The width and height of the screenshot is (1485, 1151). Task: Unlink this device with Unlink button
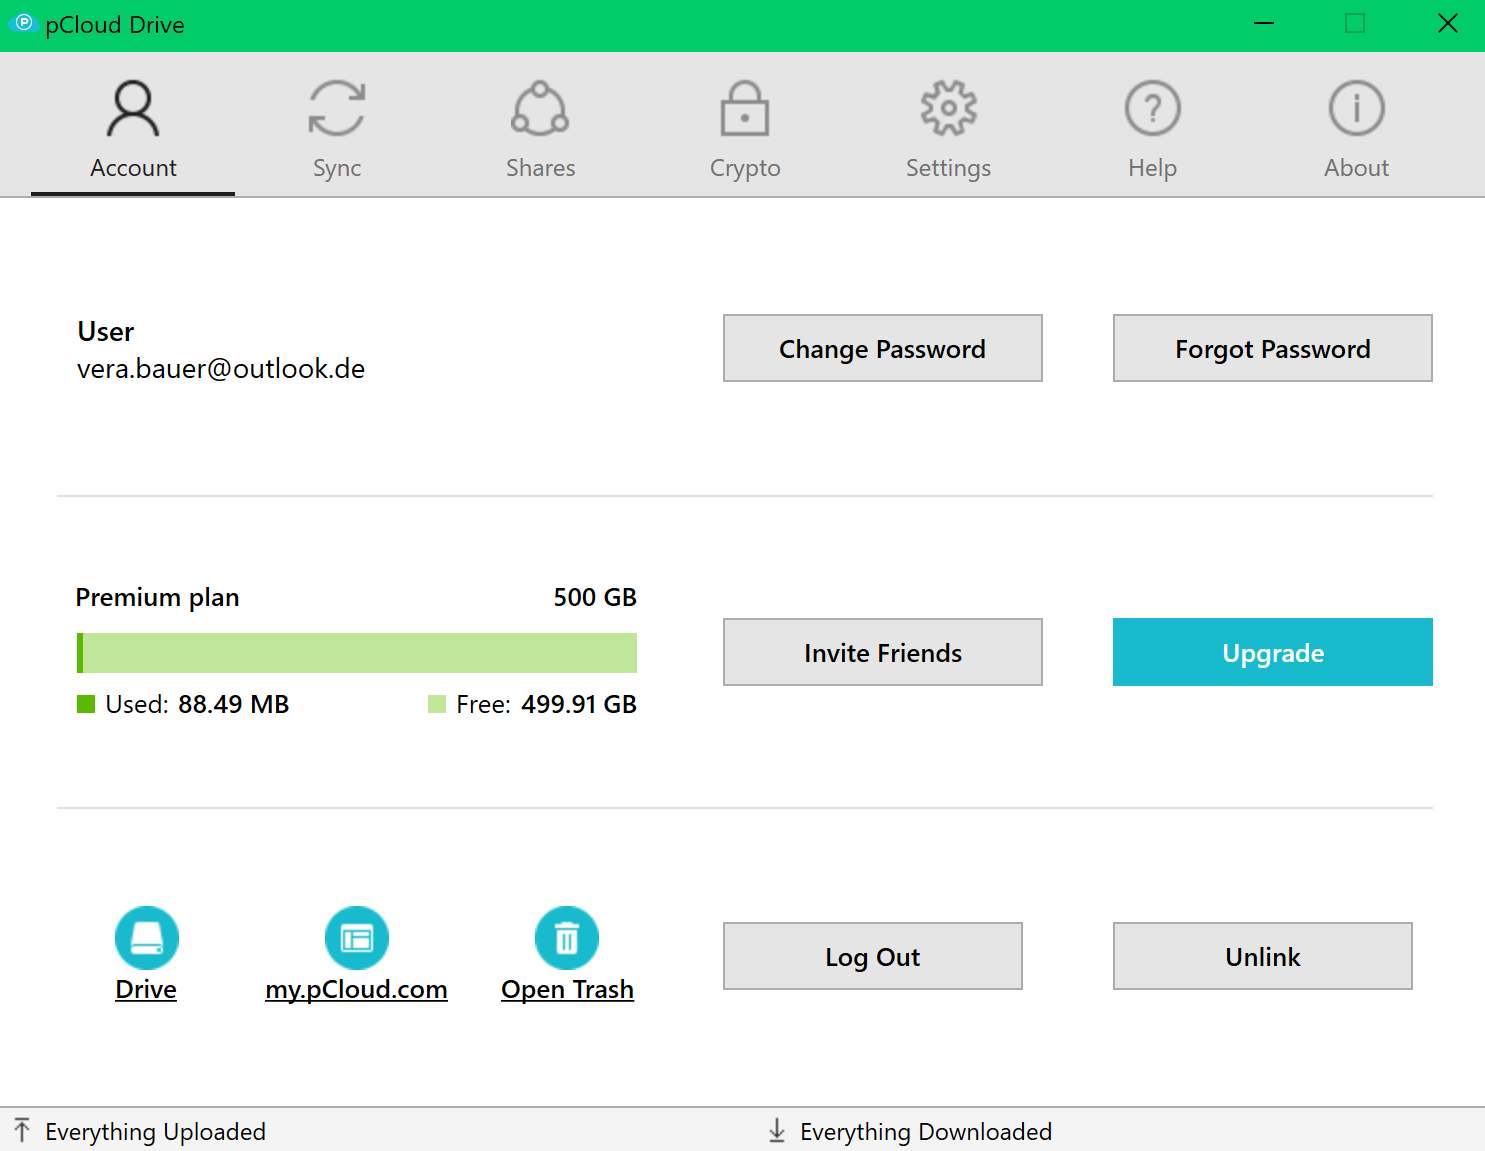tap(1263, 956)
